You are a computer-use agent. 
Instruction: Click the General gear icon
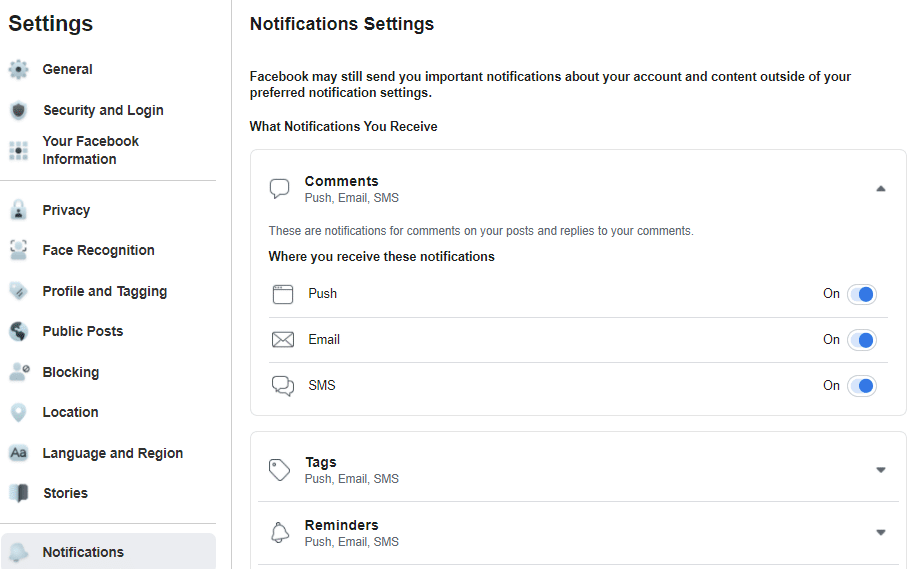coord(18,70)
